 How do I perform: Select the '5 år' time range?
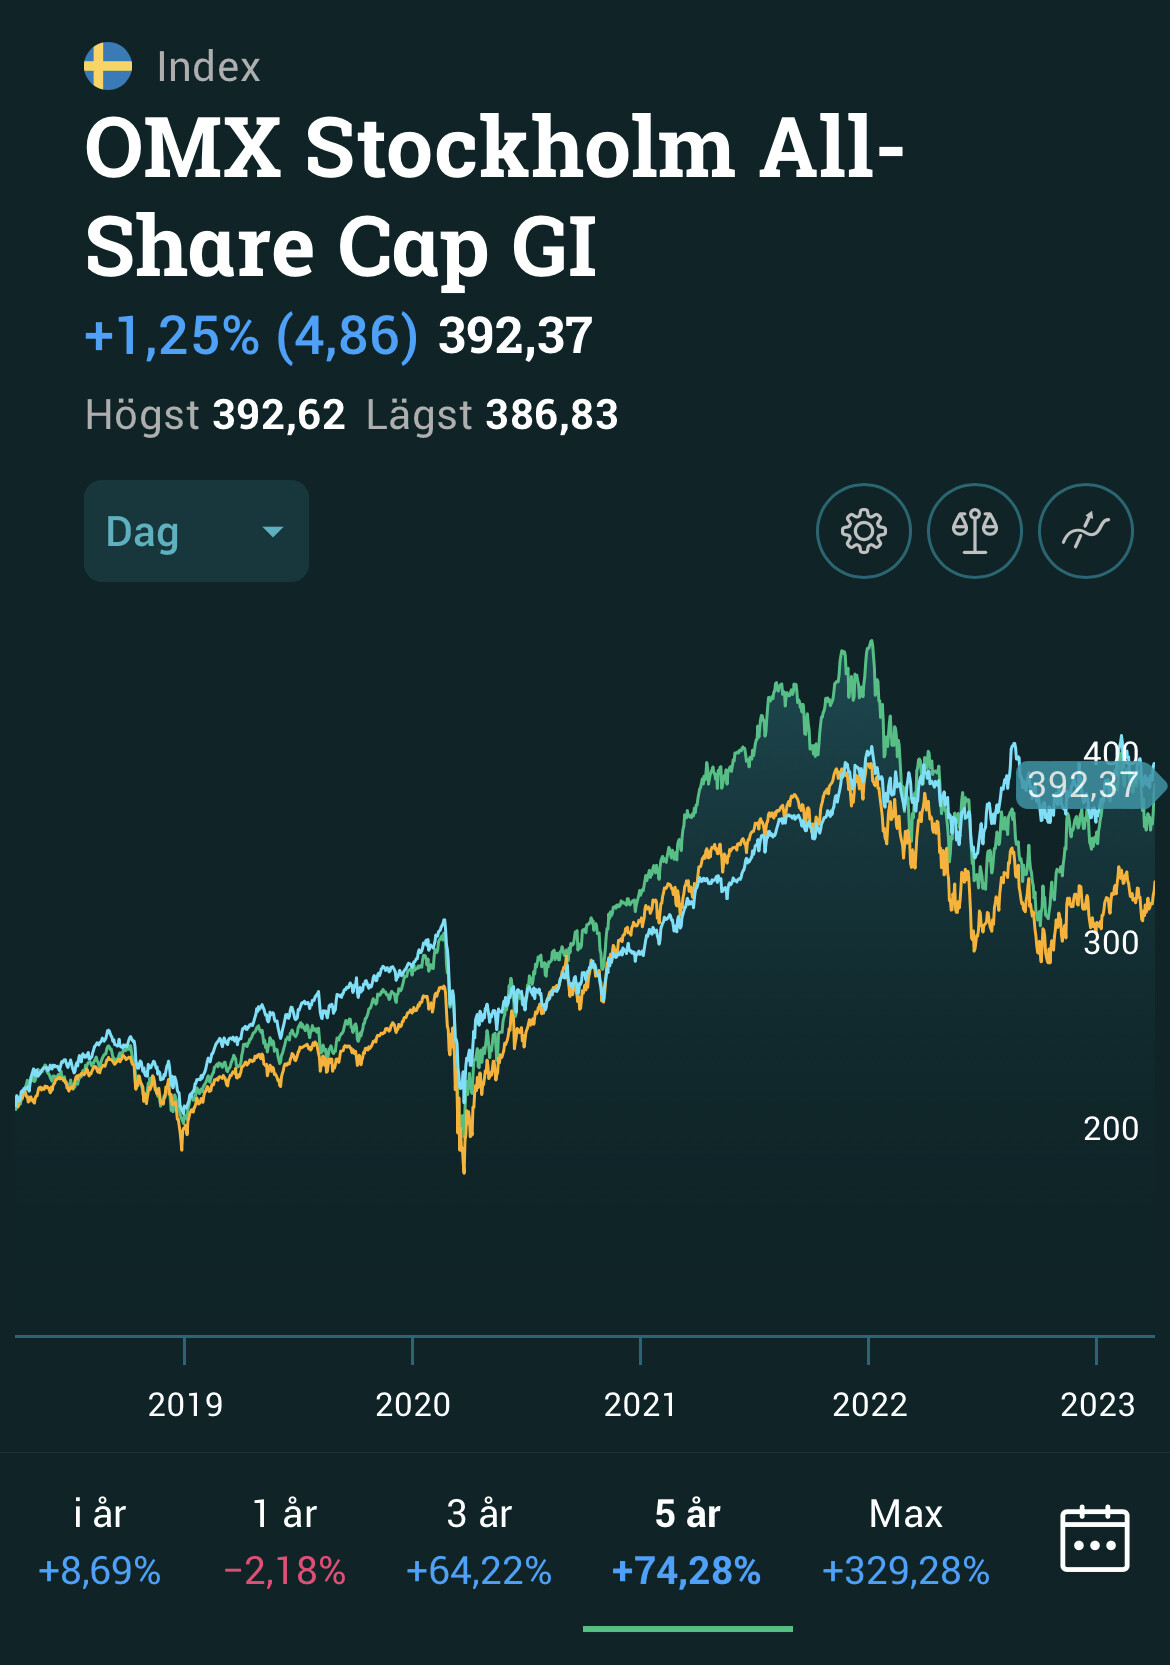687,1541
